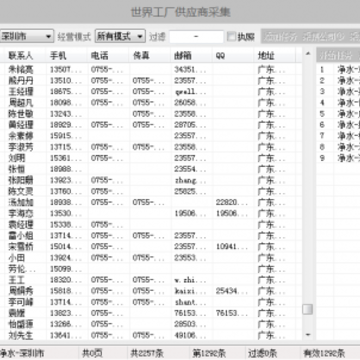
Task: Click mobile number cell 18929...
Action: [x=66, y=125]
